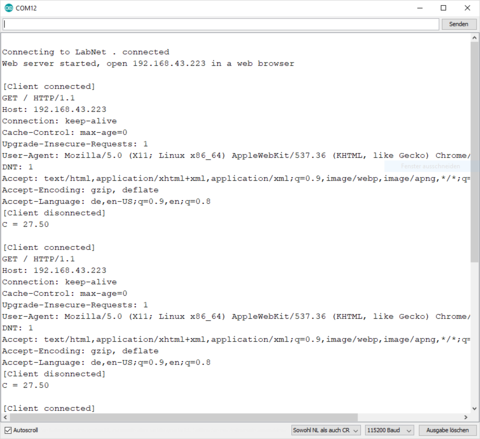Click the last '[Client connected]' line at the bottom
This screenshot has height=439, width=480.
tap(49, 408)
